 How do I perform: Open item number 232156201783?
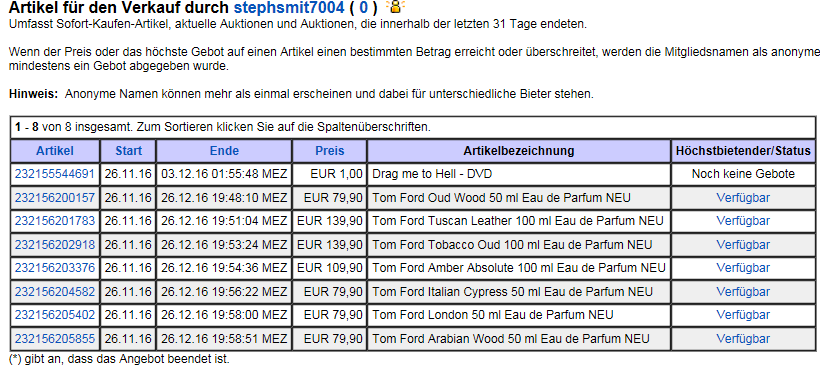pyautogui.click(x=55, y=221)
